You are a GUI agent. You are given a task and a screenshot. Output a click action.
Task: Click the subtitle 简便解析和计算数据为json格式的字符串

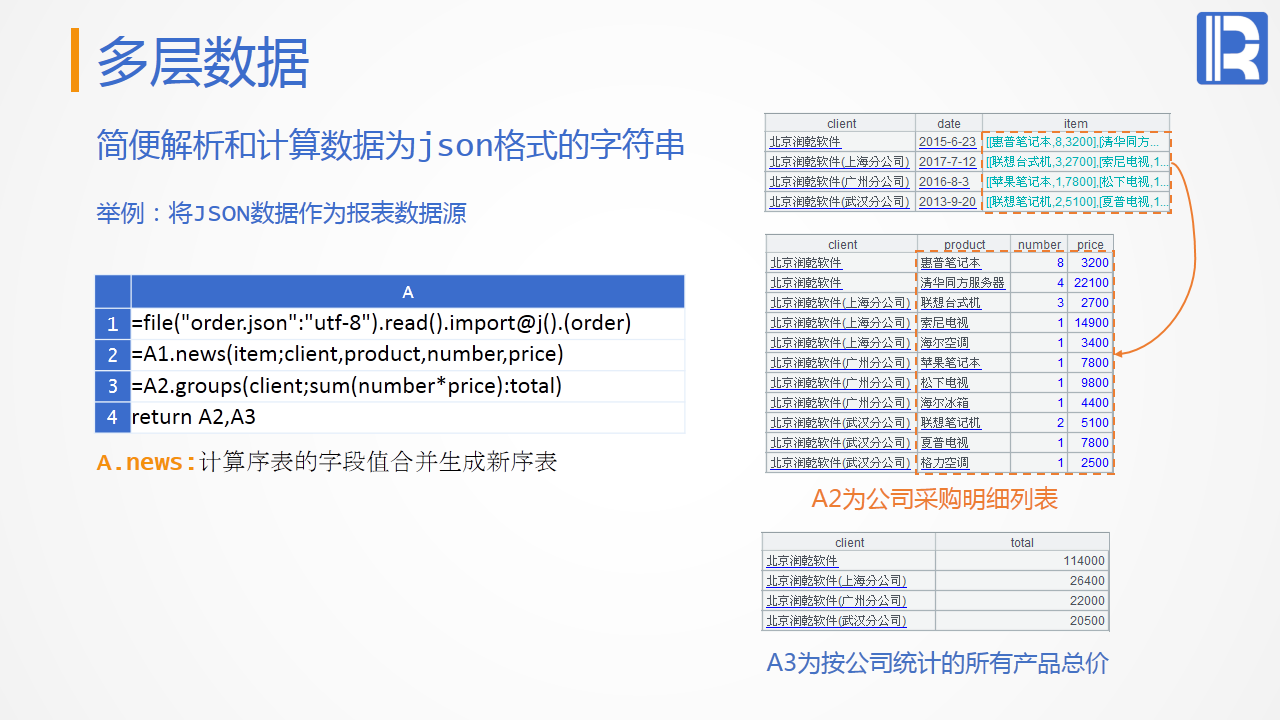[391, 145]
